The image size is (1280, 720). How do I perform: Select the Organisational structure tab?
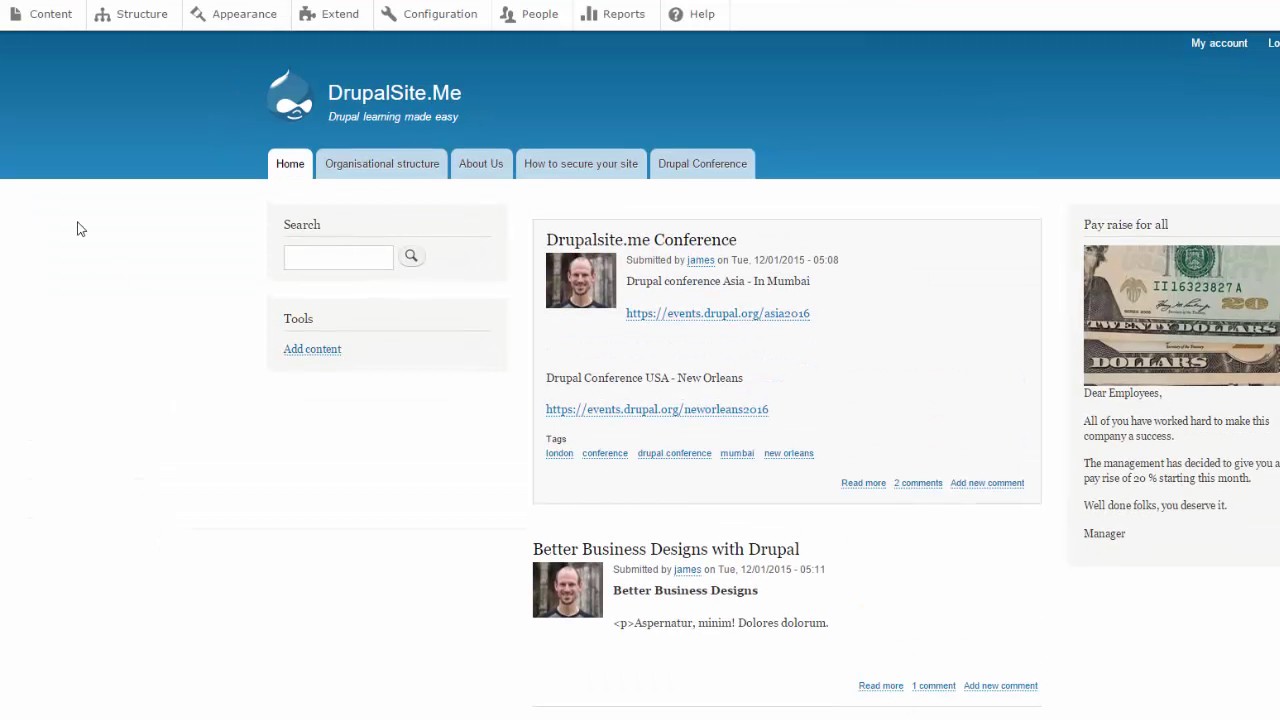(382, 164)
